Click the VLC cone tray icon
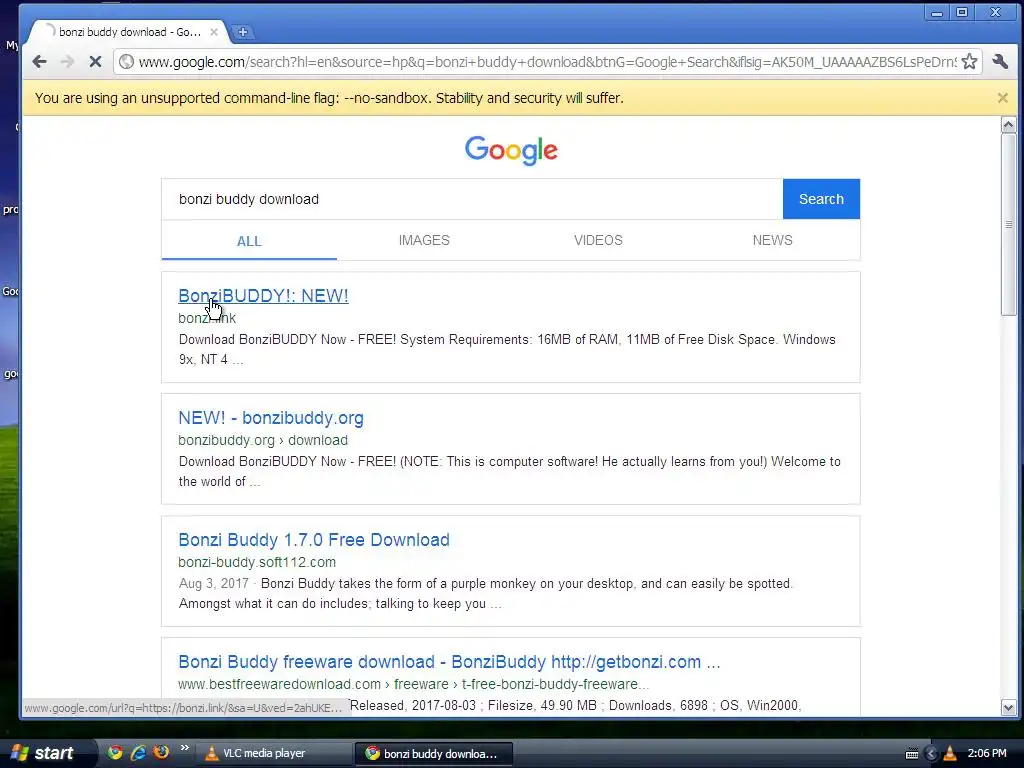This screenshot has height=768, width=1024. click(x=950, y=753)
